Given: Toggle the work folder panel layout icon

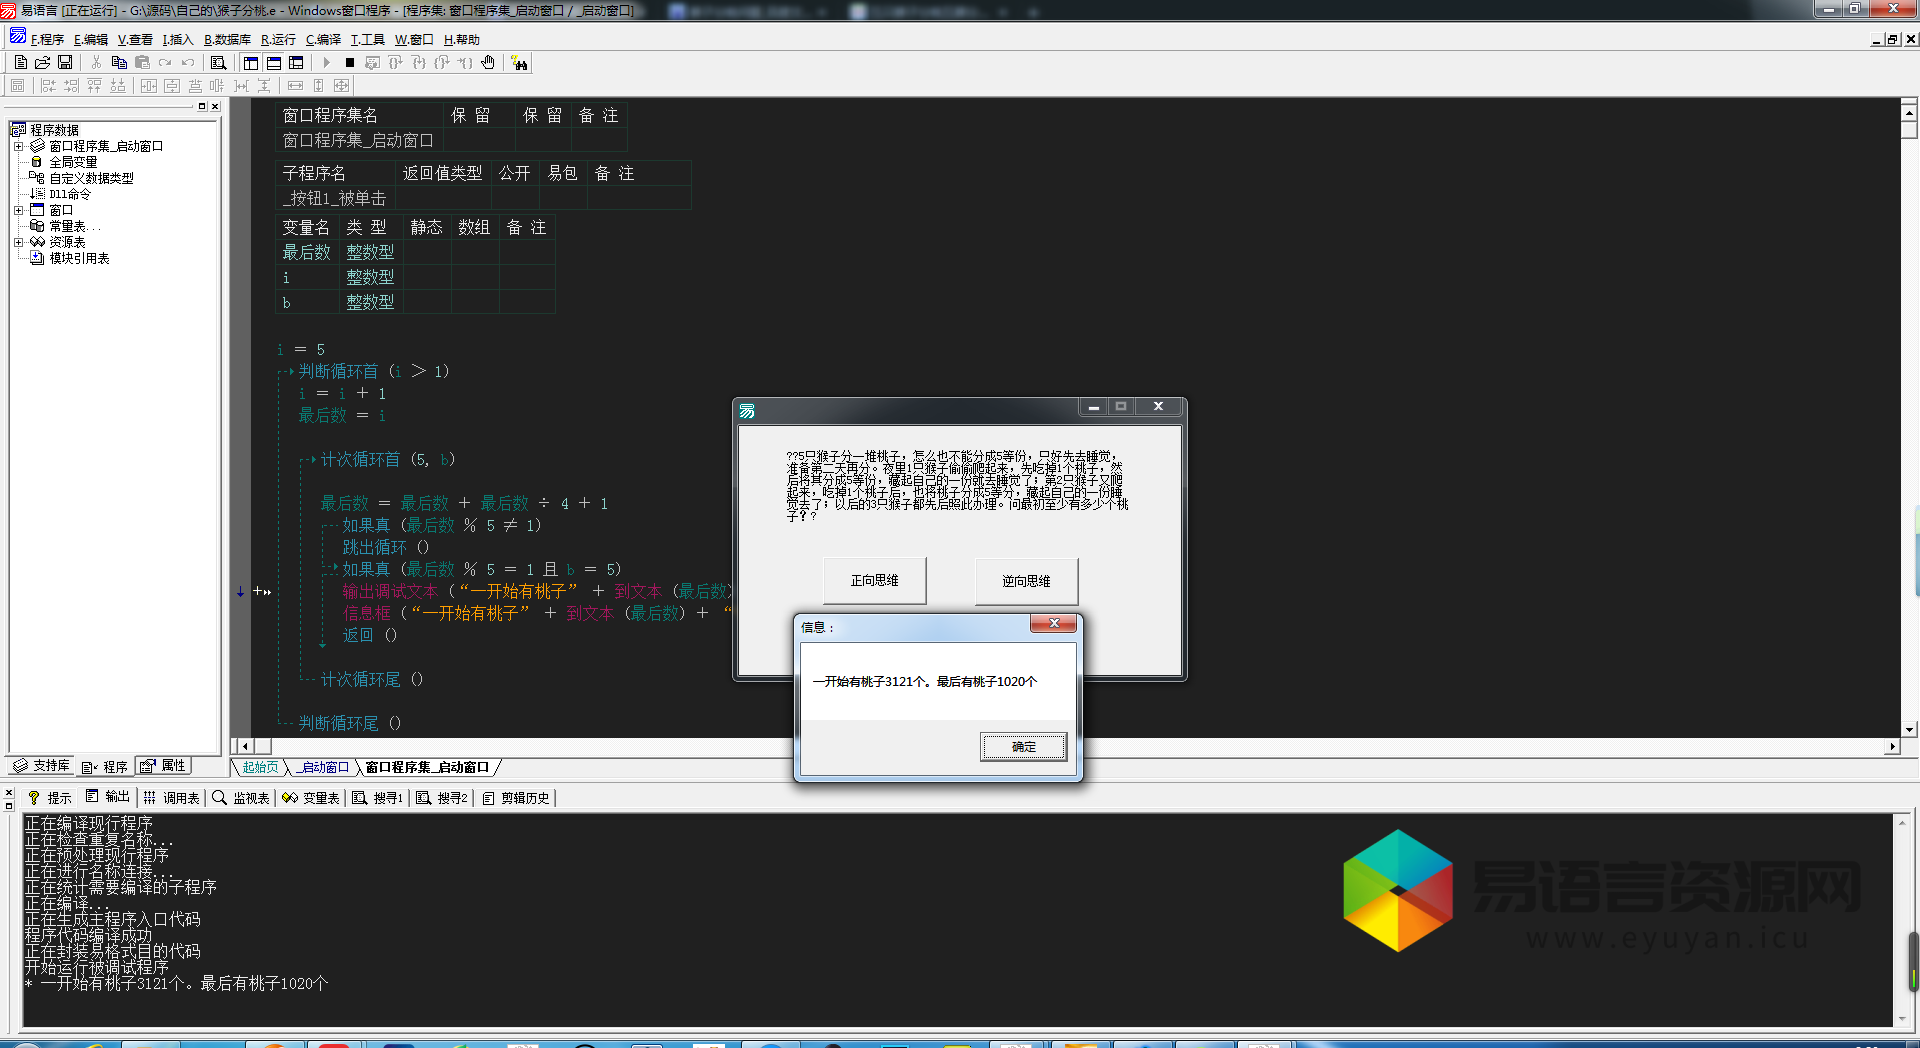Looking at the screenshot, I should tap(251, 62).
